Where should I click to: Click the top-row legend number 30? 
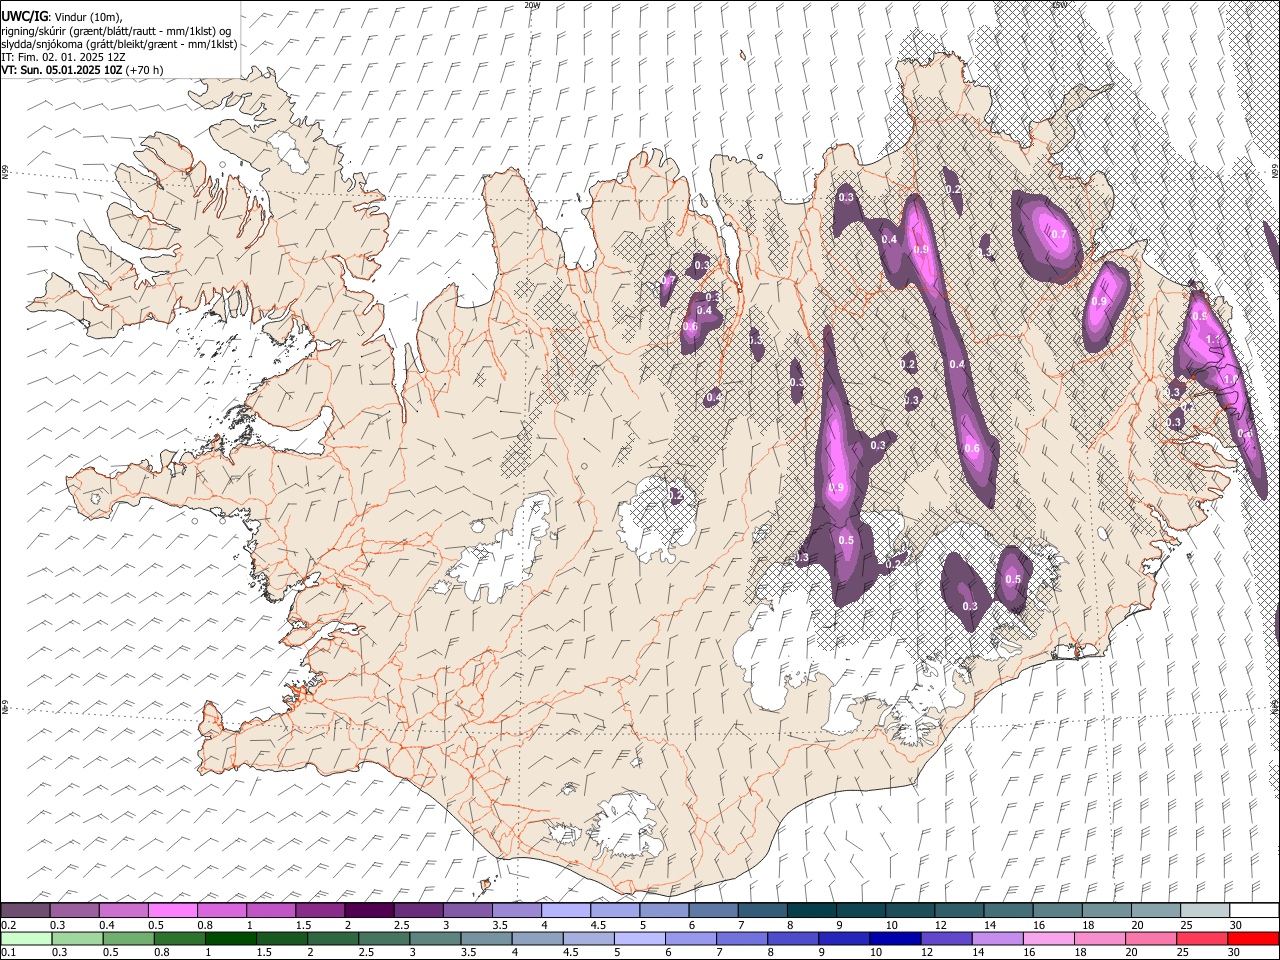(x=1236, y=925)
